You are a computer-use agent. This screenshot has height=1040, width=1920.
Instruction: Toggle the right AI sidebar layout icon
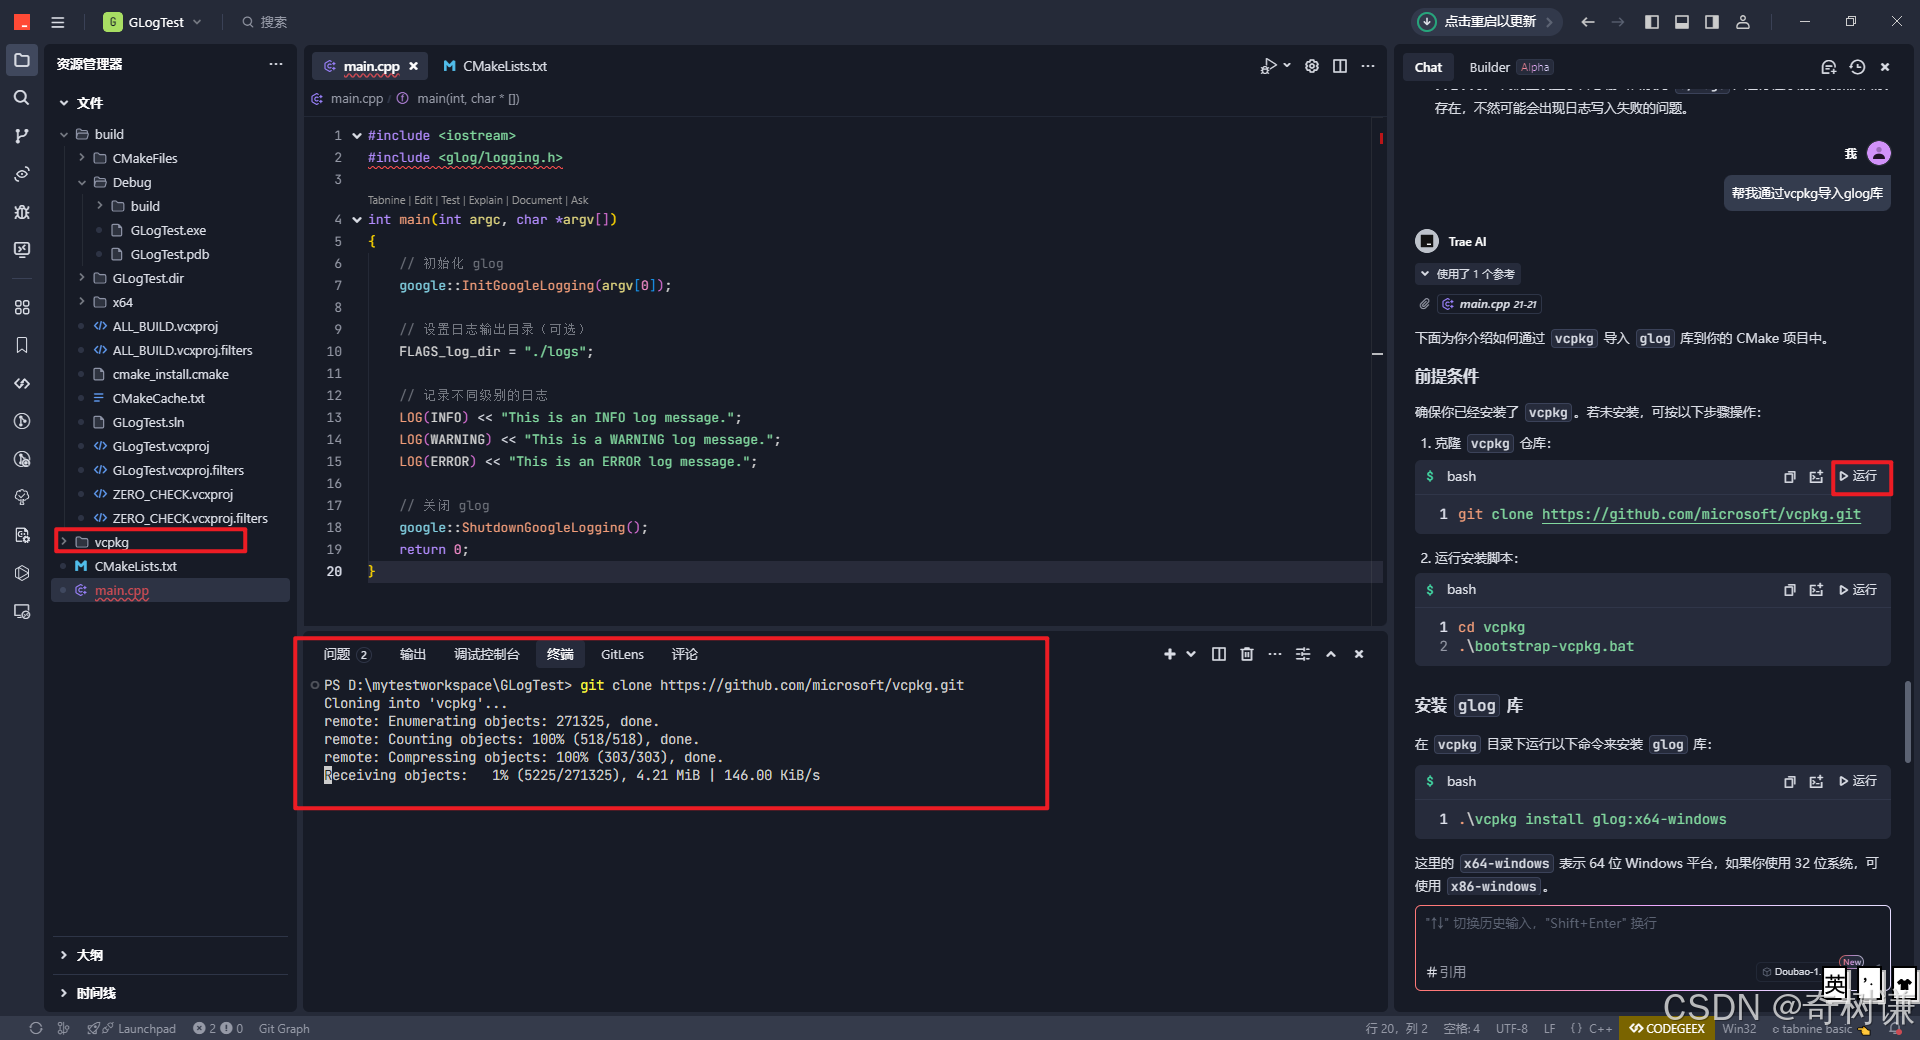(x=1712, y=22)
